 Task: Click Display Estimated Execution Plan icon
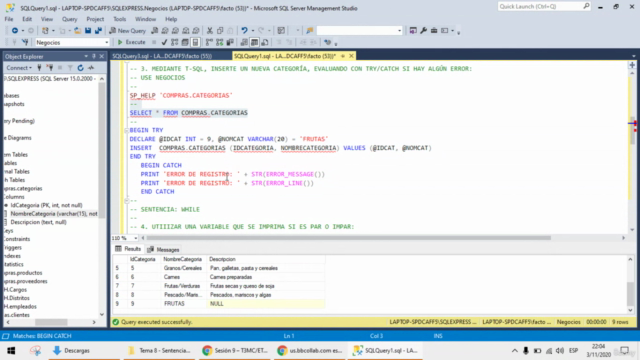(x=175, y=42)
